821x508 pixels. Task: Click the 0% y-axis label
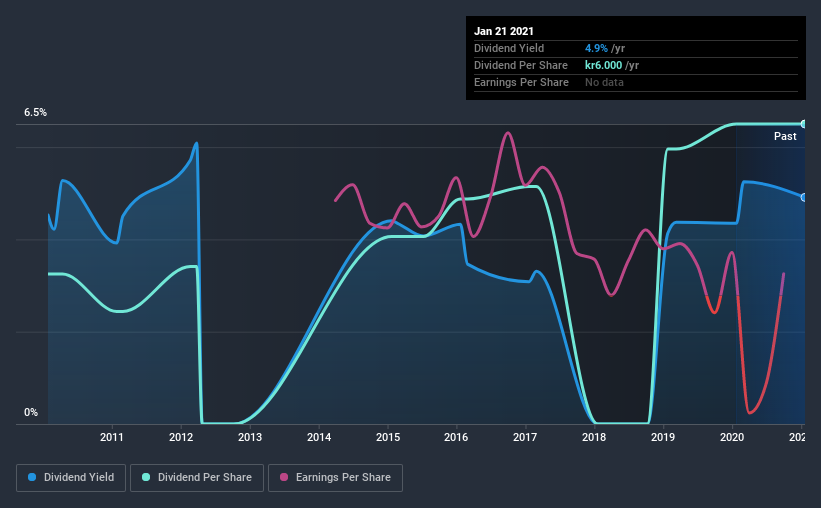click(x=31, y=412)
